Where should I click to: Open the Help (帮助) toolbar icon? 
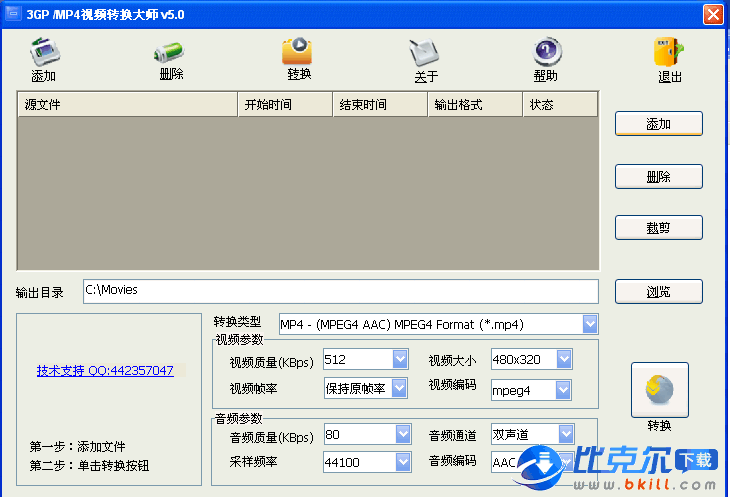coord(547,51)
